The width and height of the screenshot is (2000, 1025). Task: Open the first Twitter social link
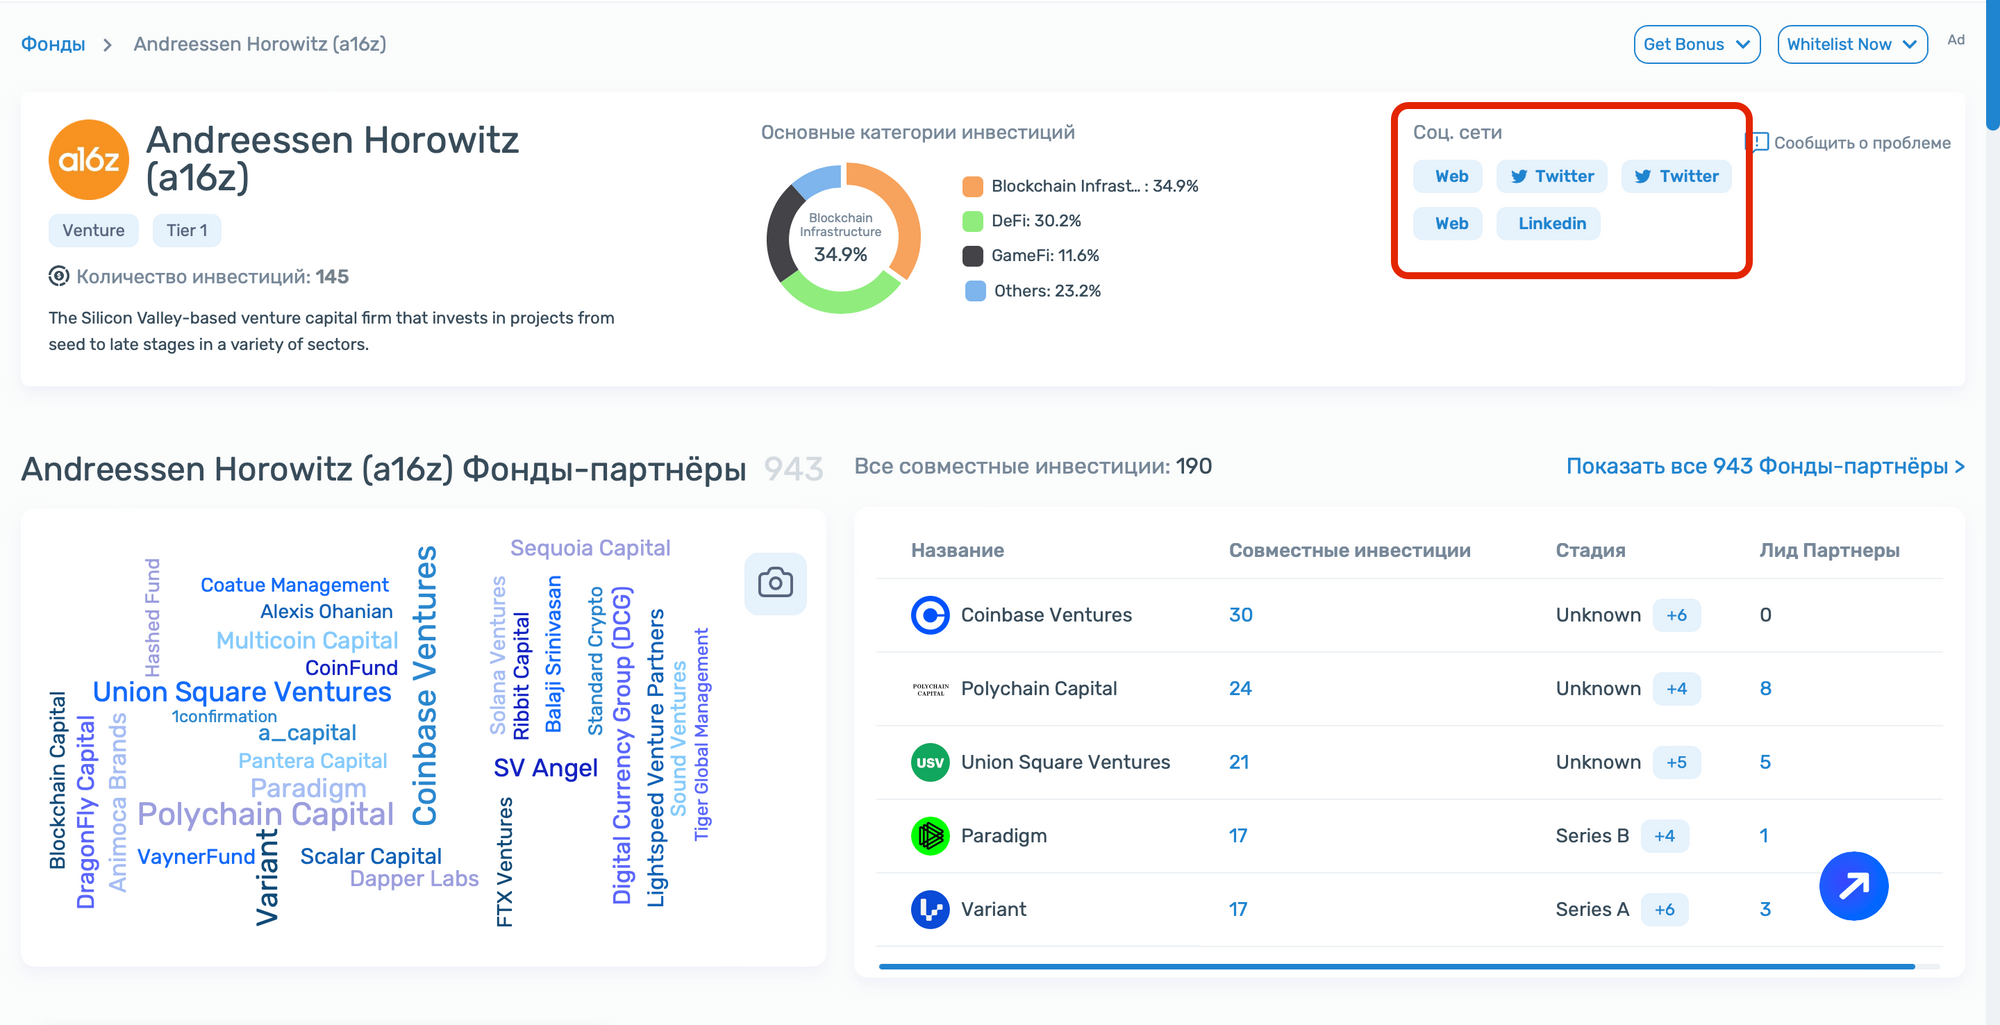pos(1551,176)
